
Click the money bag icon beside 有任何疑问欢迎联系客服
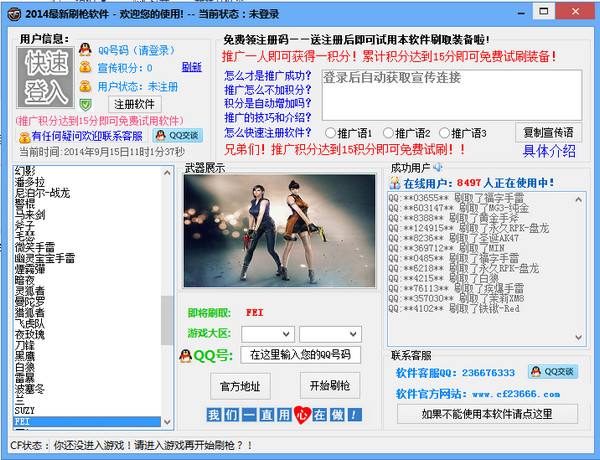(x=24, y=137)
